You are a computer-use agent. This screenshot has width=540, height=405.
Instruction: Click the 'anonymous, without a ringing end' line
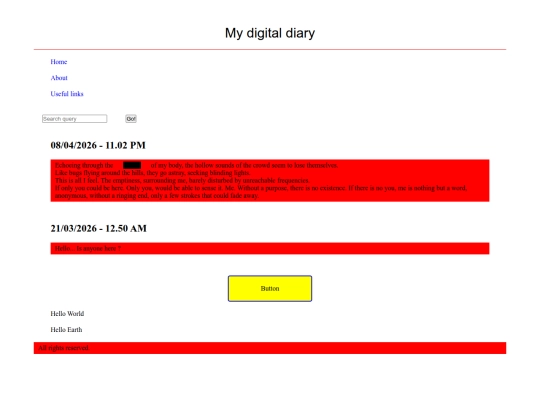point(157,196)
